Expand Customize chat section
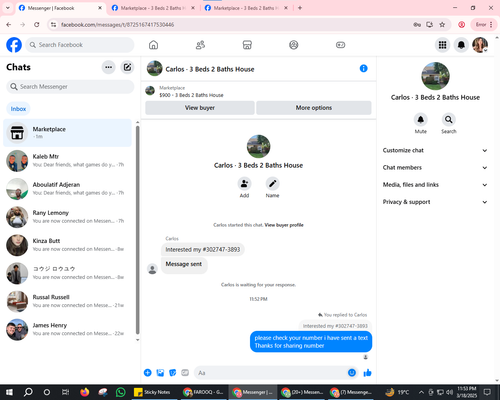 pyautogui.click(x=435, y=150)
